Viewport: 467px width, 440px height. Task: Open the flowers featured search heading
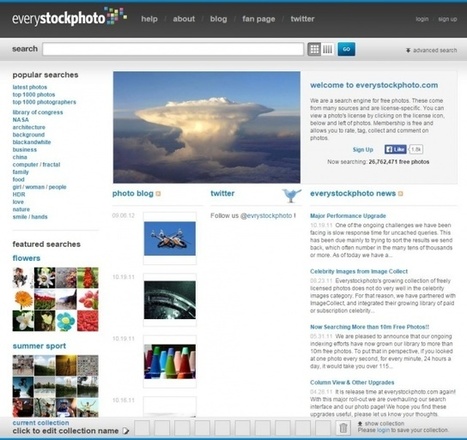26,258
